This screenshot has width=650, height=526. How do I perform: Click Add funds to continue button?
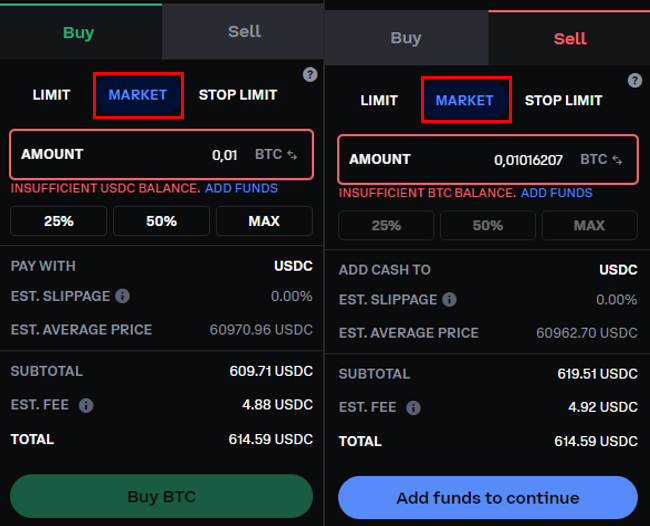[x=487, y=498]
